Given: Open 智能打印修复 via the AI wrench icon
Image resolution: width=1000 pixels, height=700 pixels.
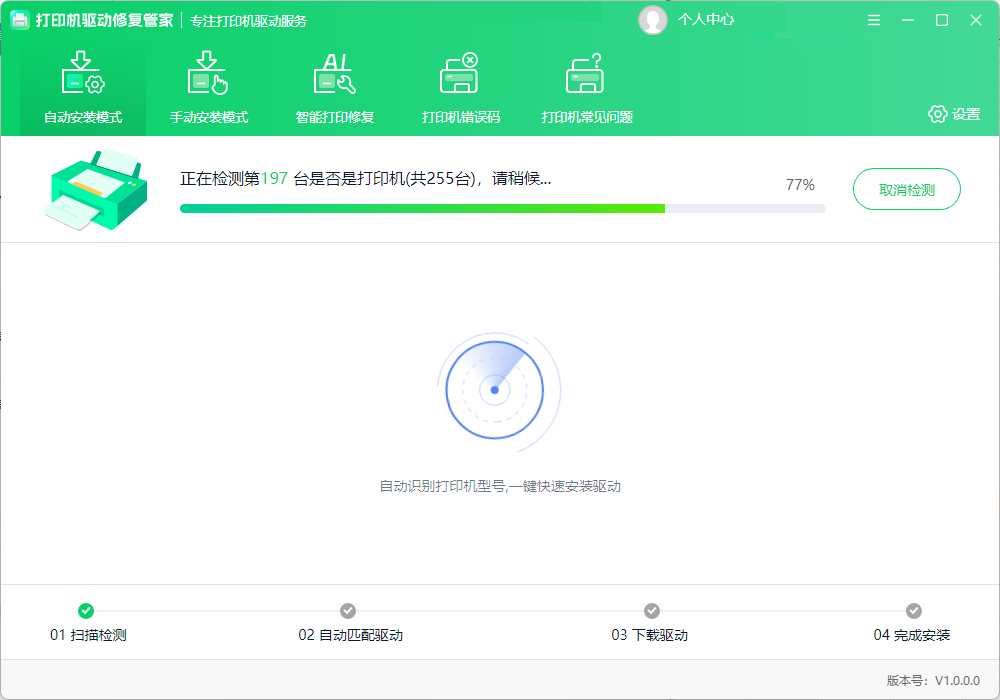Looking at the screenshot, I should (333, 73).
